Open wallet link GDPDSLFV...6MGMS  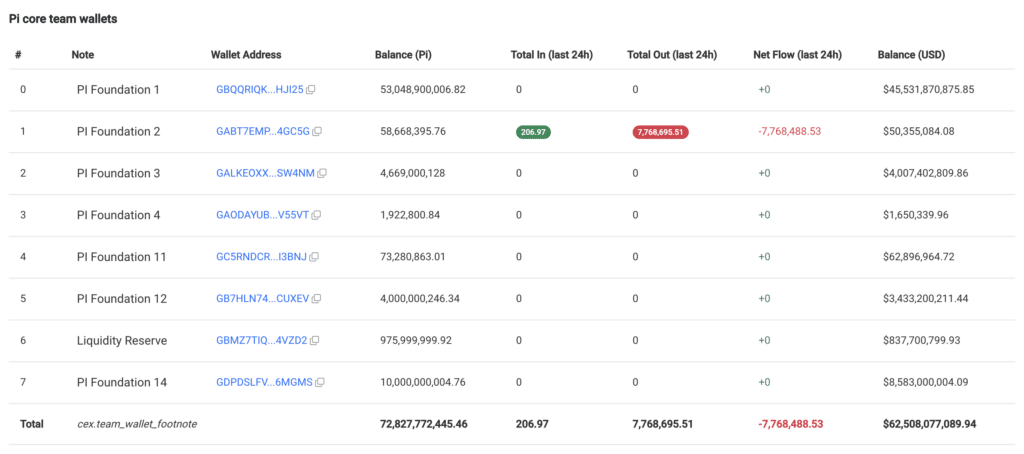click(264, 383)
